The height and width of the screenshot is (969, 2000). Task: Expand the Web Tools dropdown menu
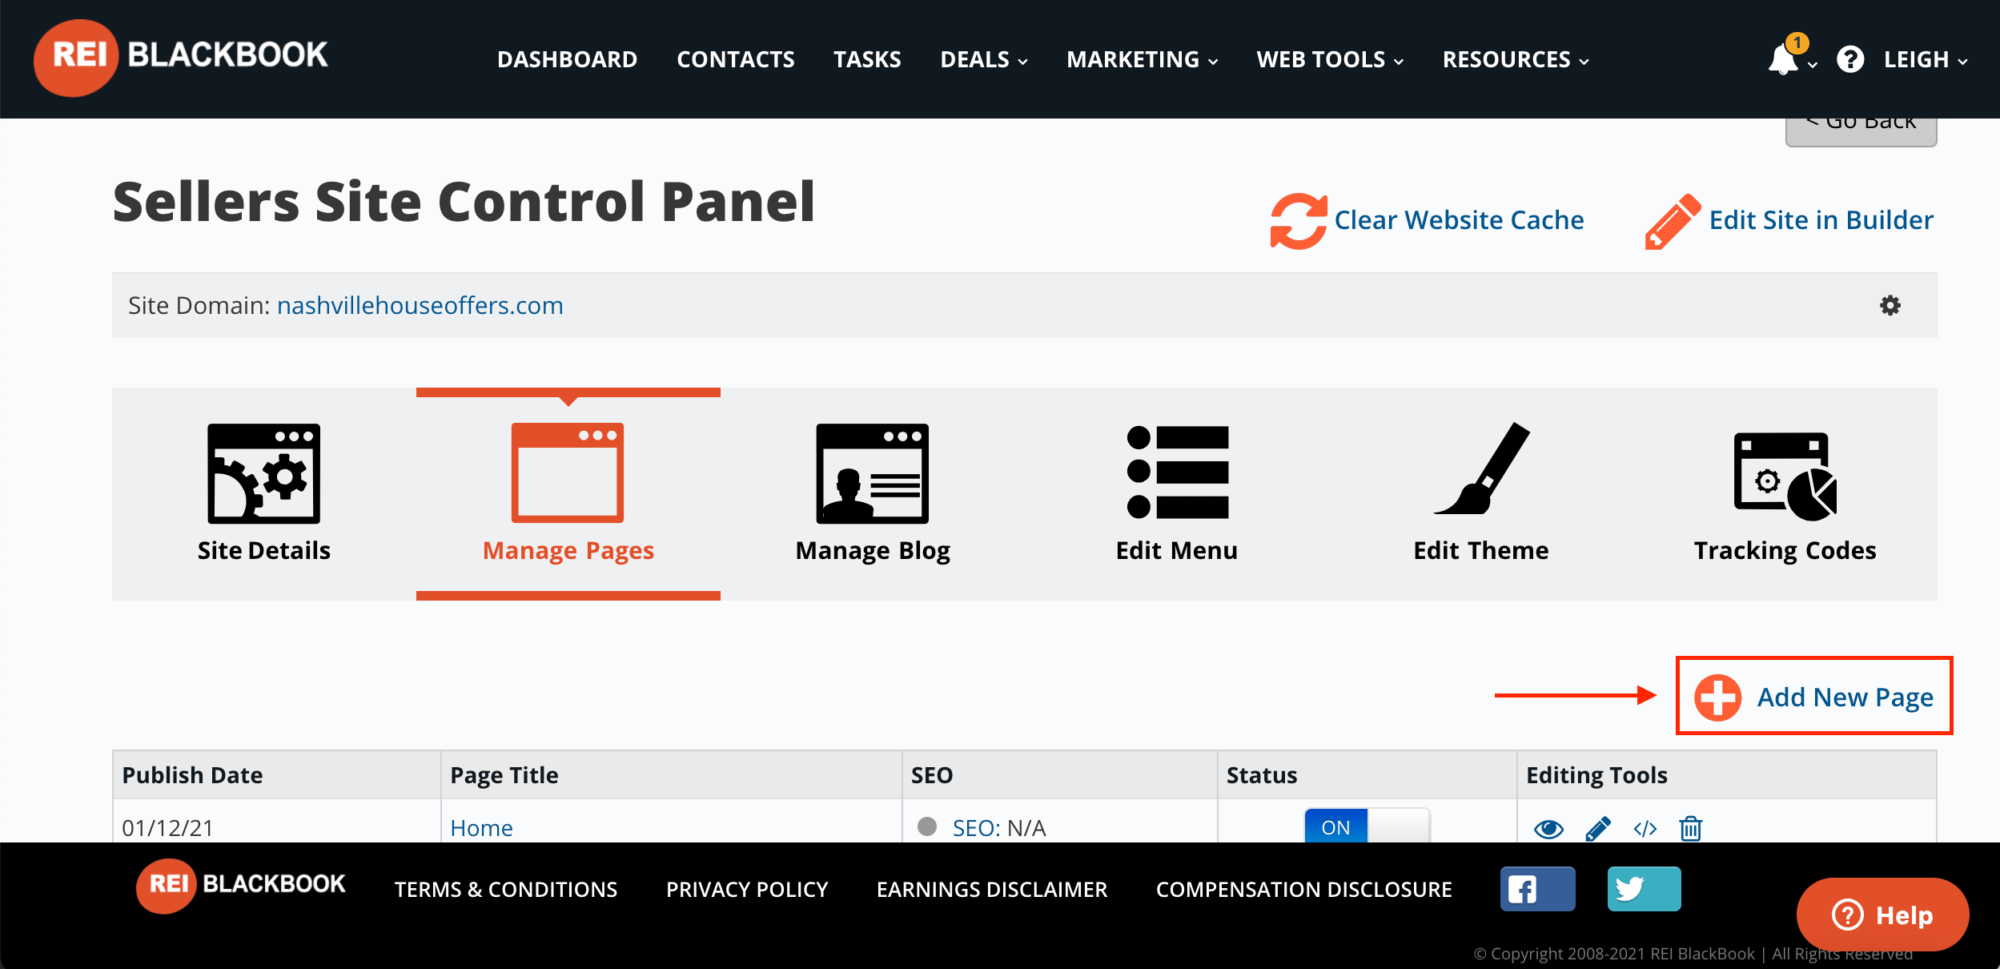pyautogui.click(x=1330, y=60)
